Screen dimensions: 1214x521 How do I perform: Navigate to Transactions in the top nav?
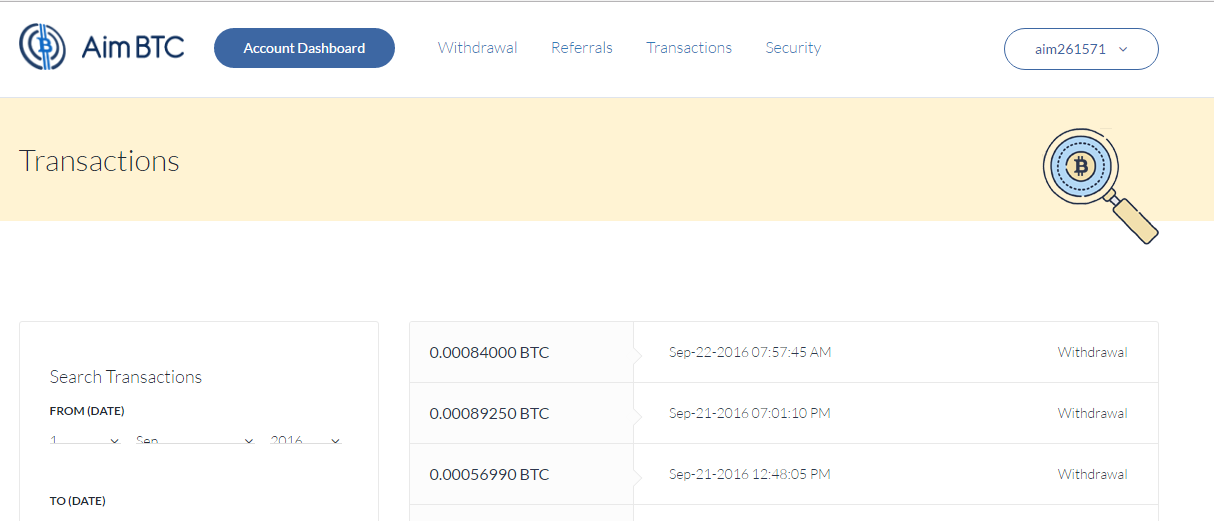pos(688,48)
